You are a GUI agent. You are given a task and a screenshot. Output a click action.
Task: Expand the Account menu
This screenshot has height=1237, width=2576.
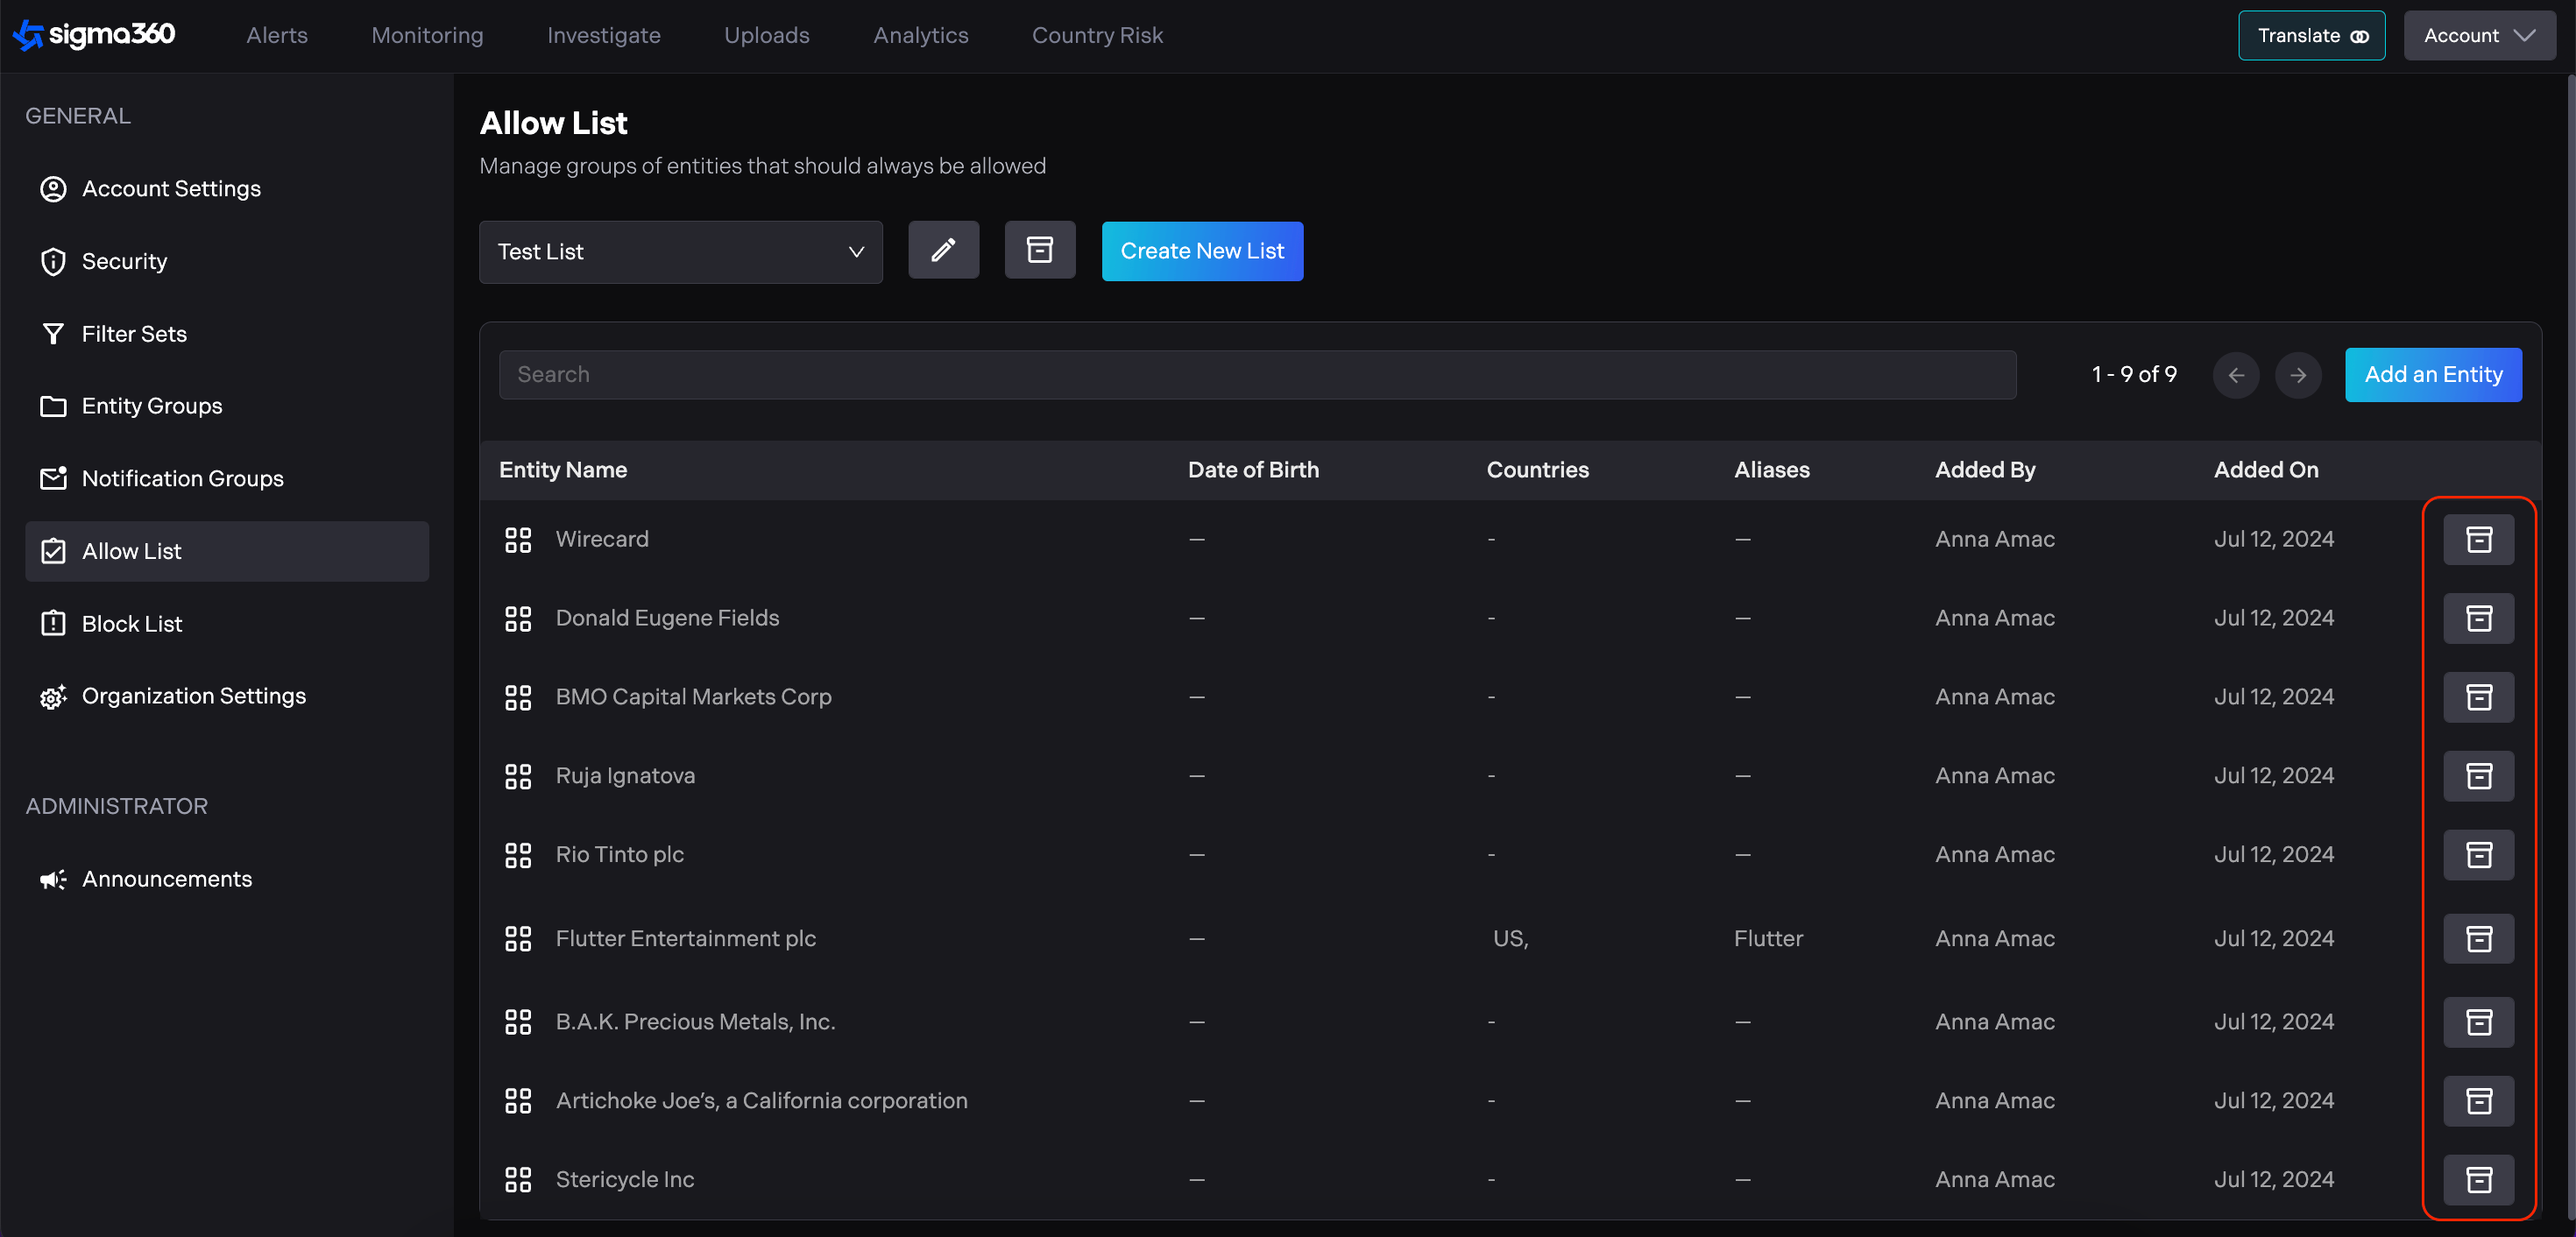pos(2478,36)
